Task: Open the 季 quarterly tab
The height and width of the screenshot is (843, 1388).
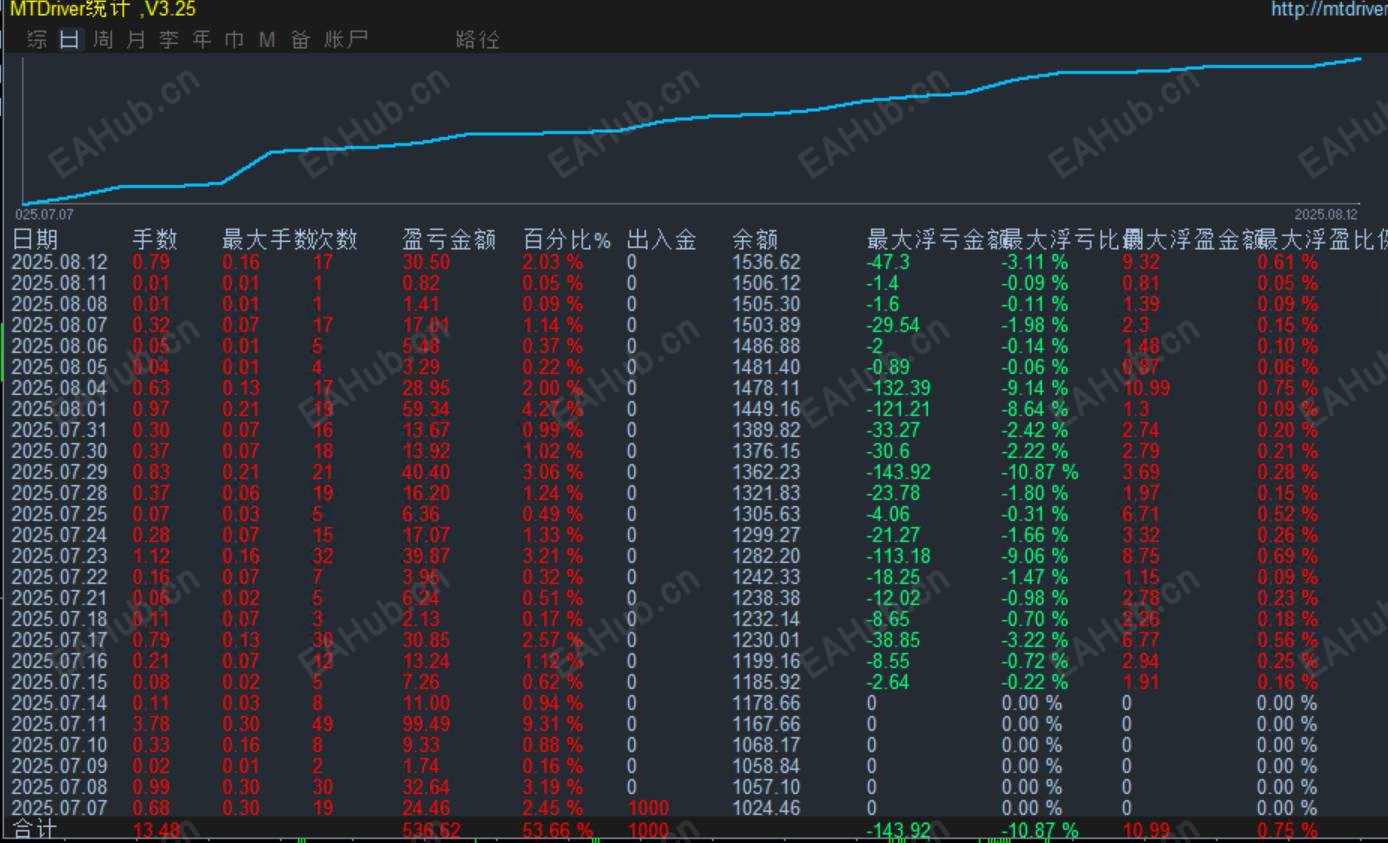Action: click(x=169, y=40)
